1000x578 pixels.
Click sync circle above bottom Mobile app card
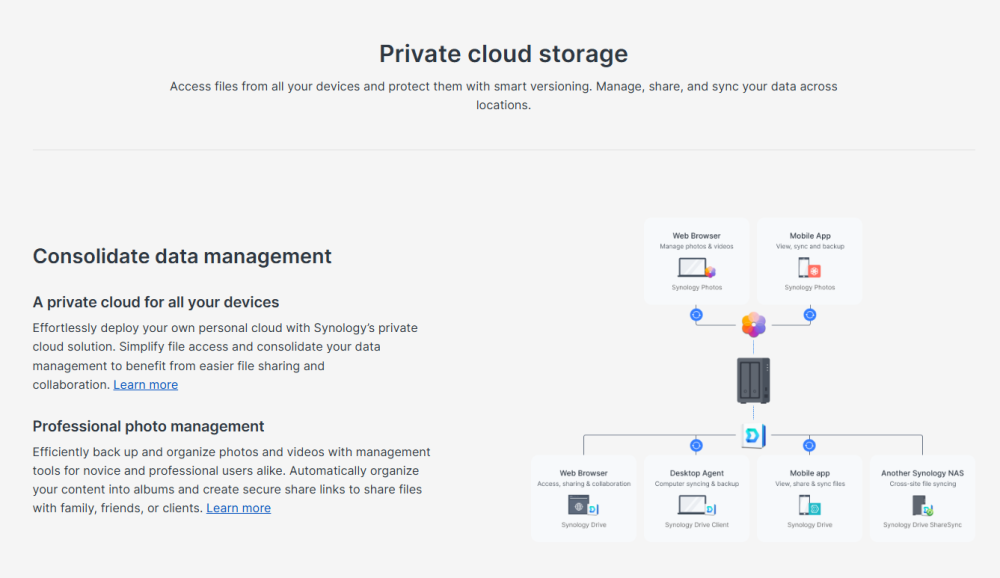pos(809,445)
